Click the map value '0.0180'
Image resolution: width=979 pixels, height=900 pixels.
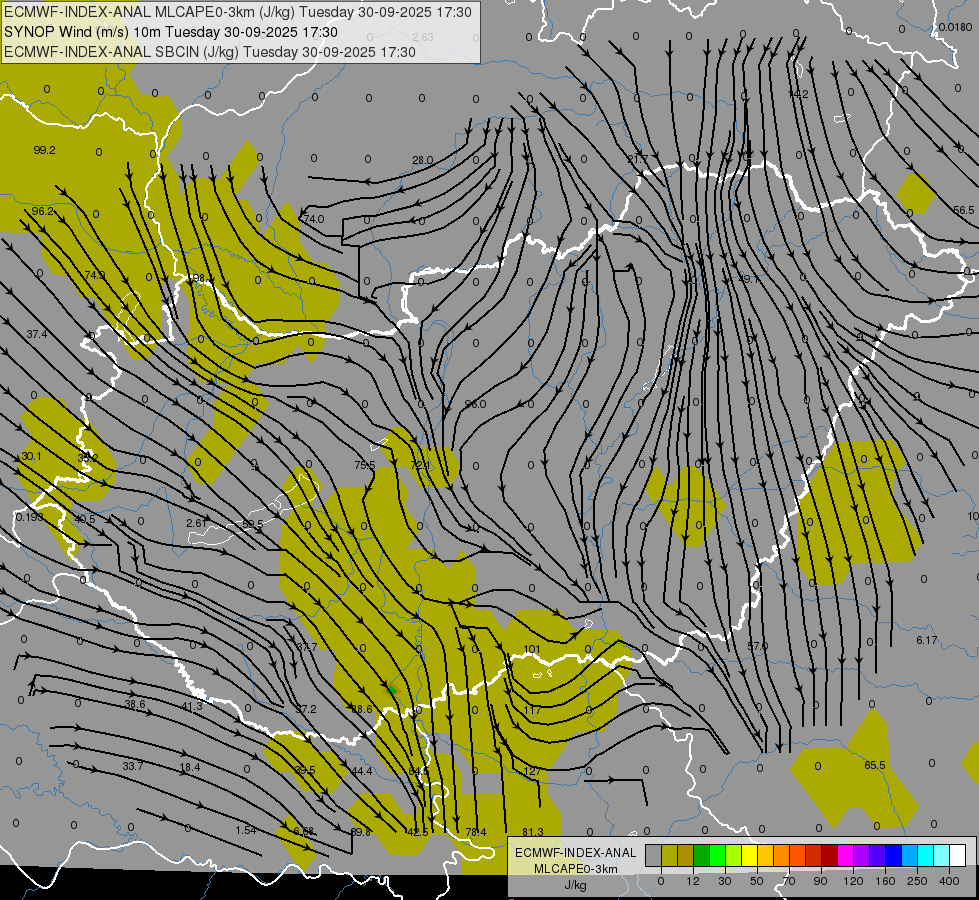[955, 27]
